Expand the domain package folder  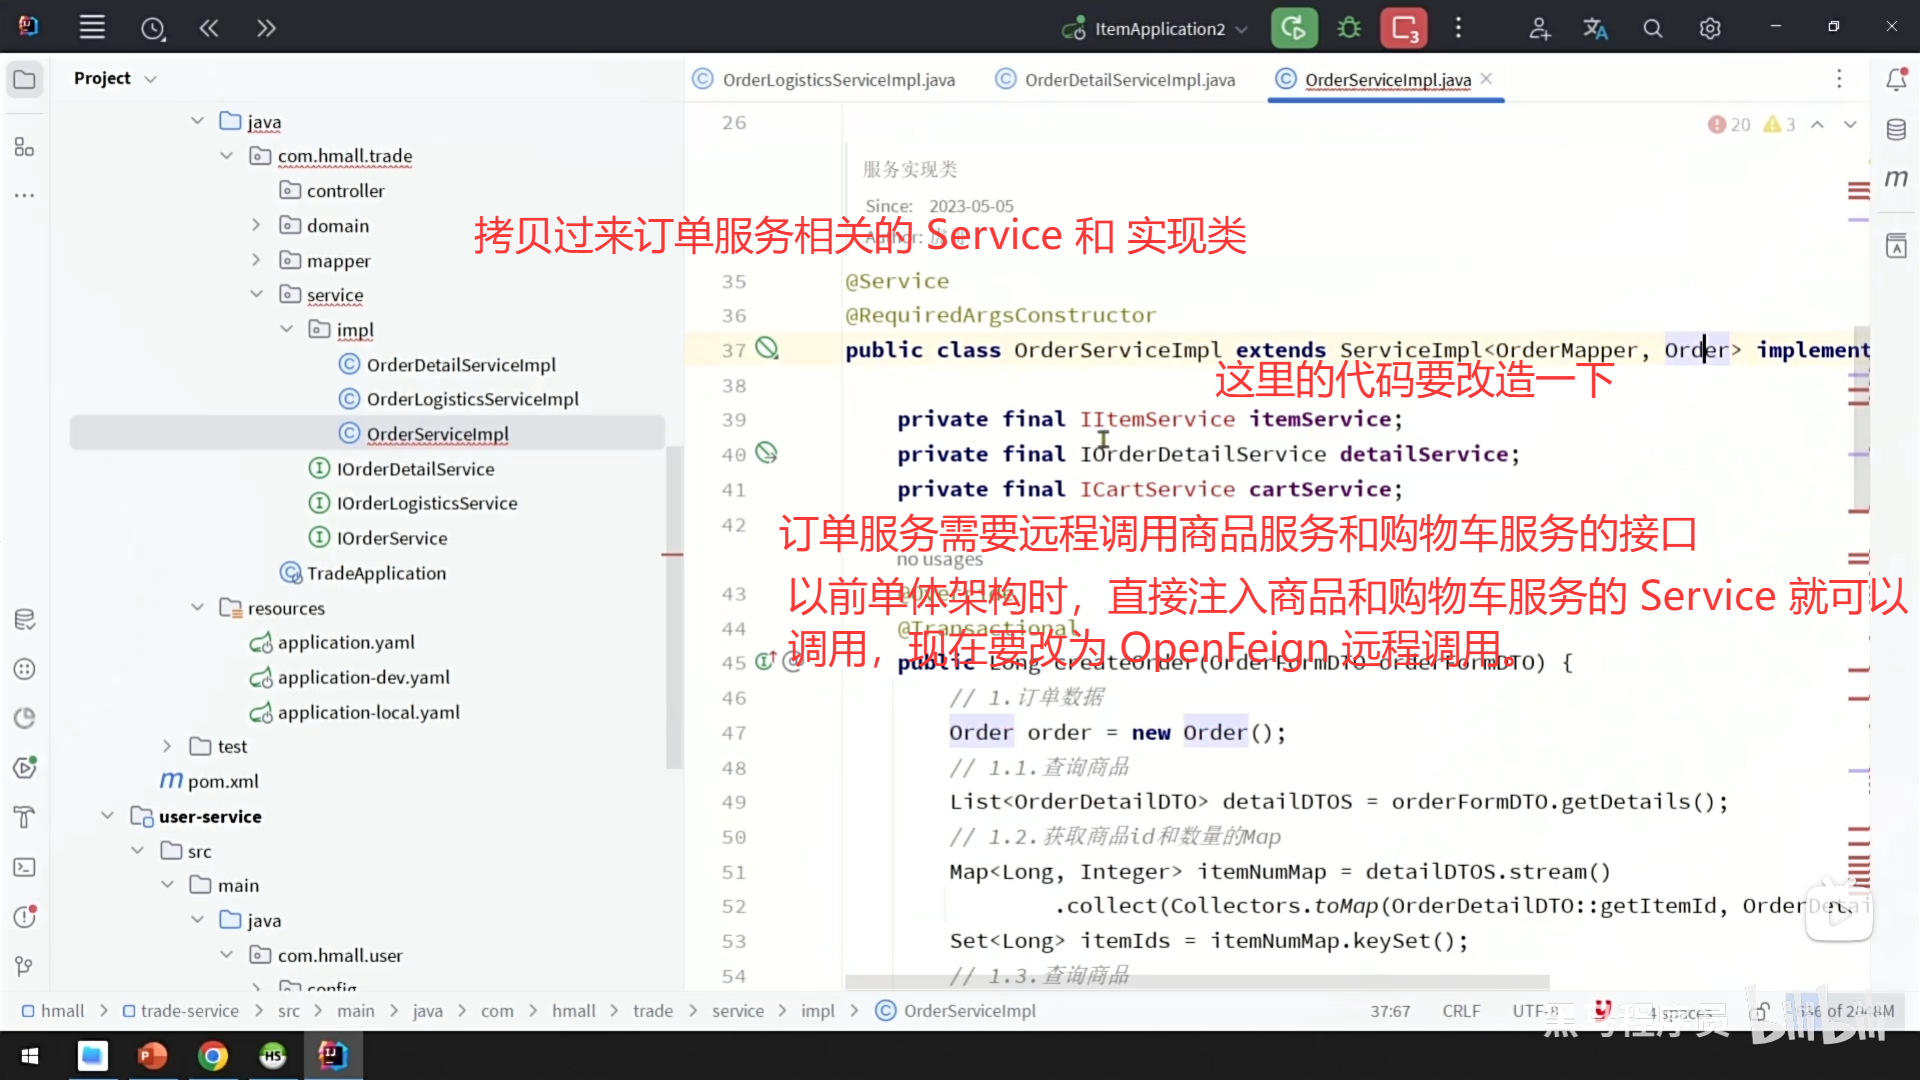point(256,225)
